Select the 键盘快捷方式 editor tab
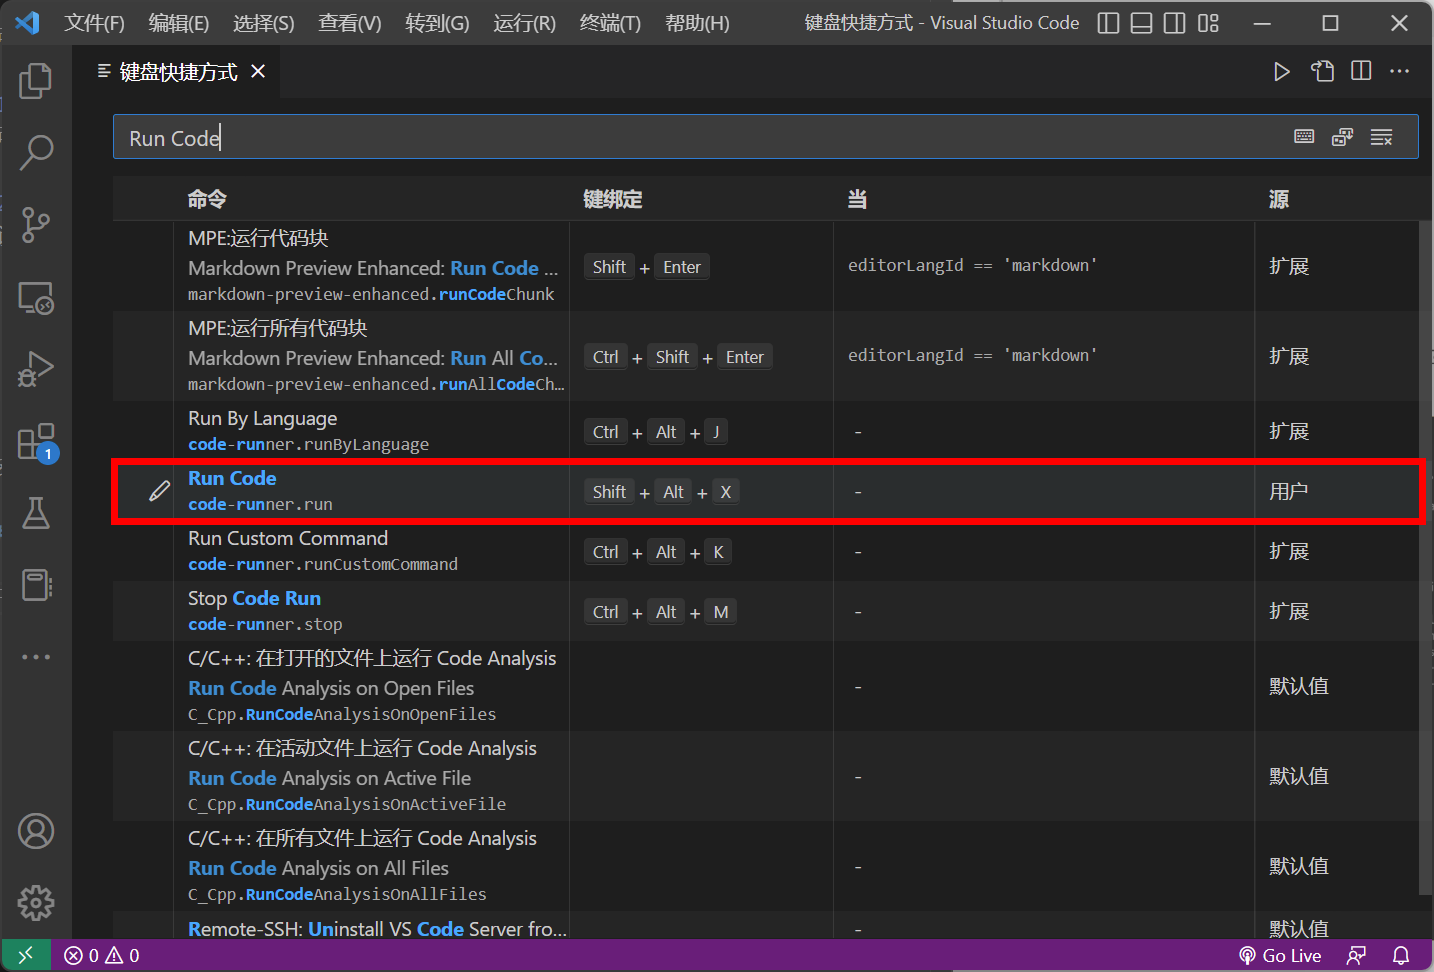Viewport: 1434px width, 972px height. tap(178, 72)
